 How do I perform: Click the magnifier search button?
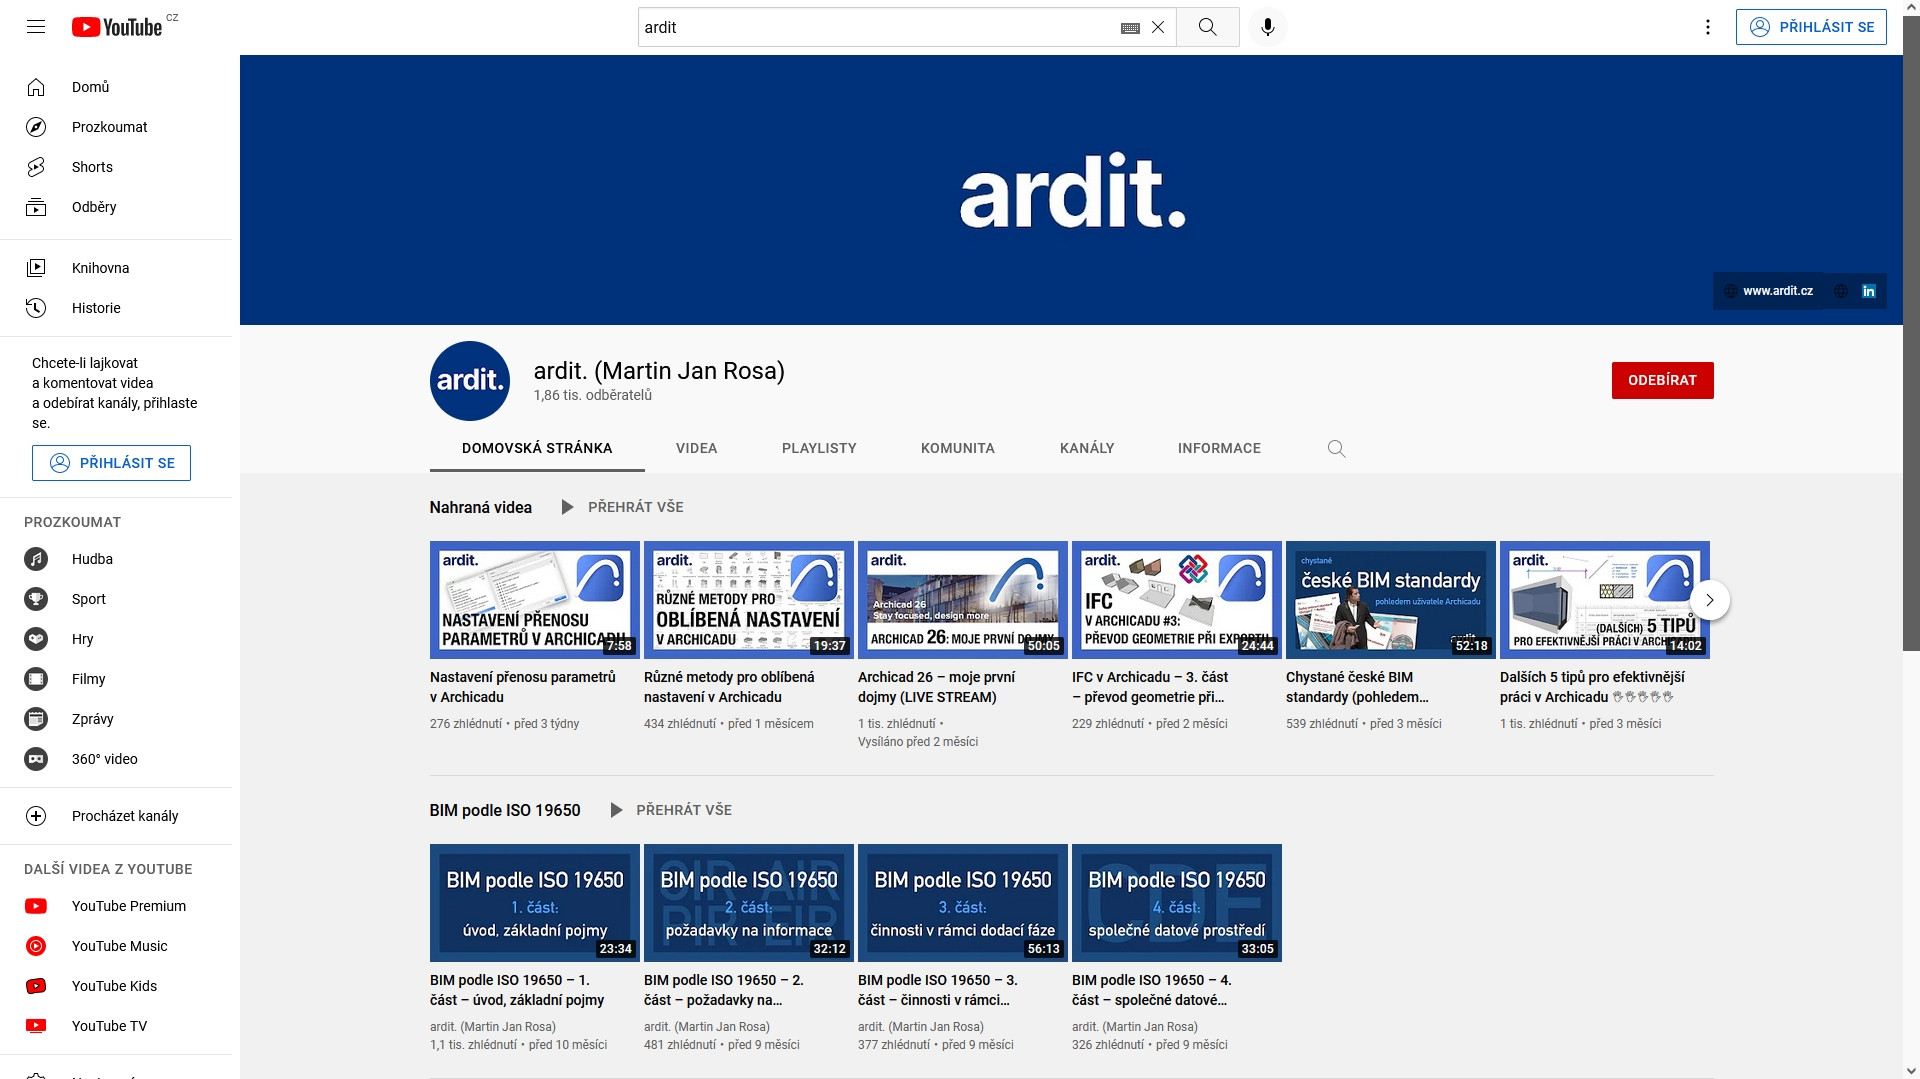[1207, 27]
